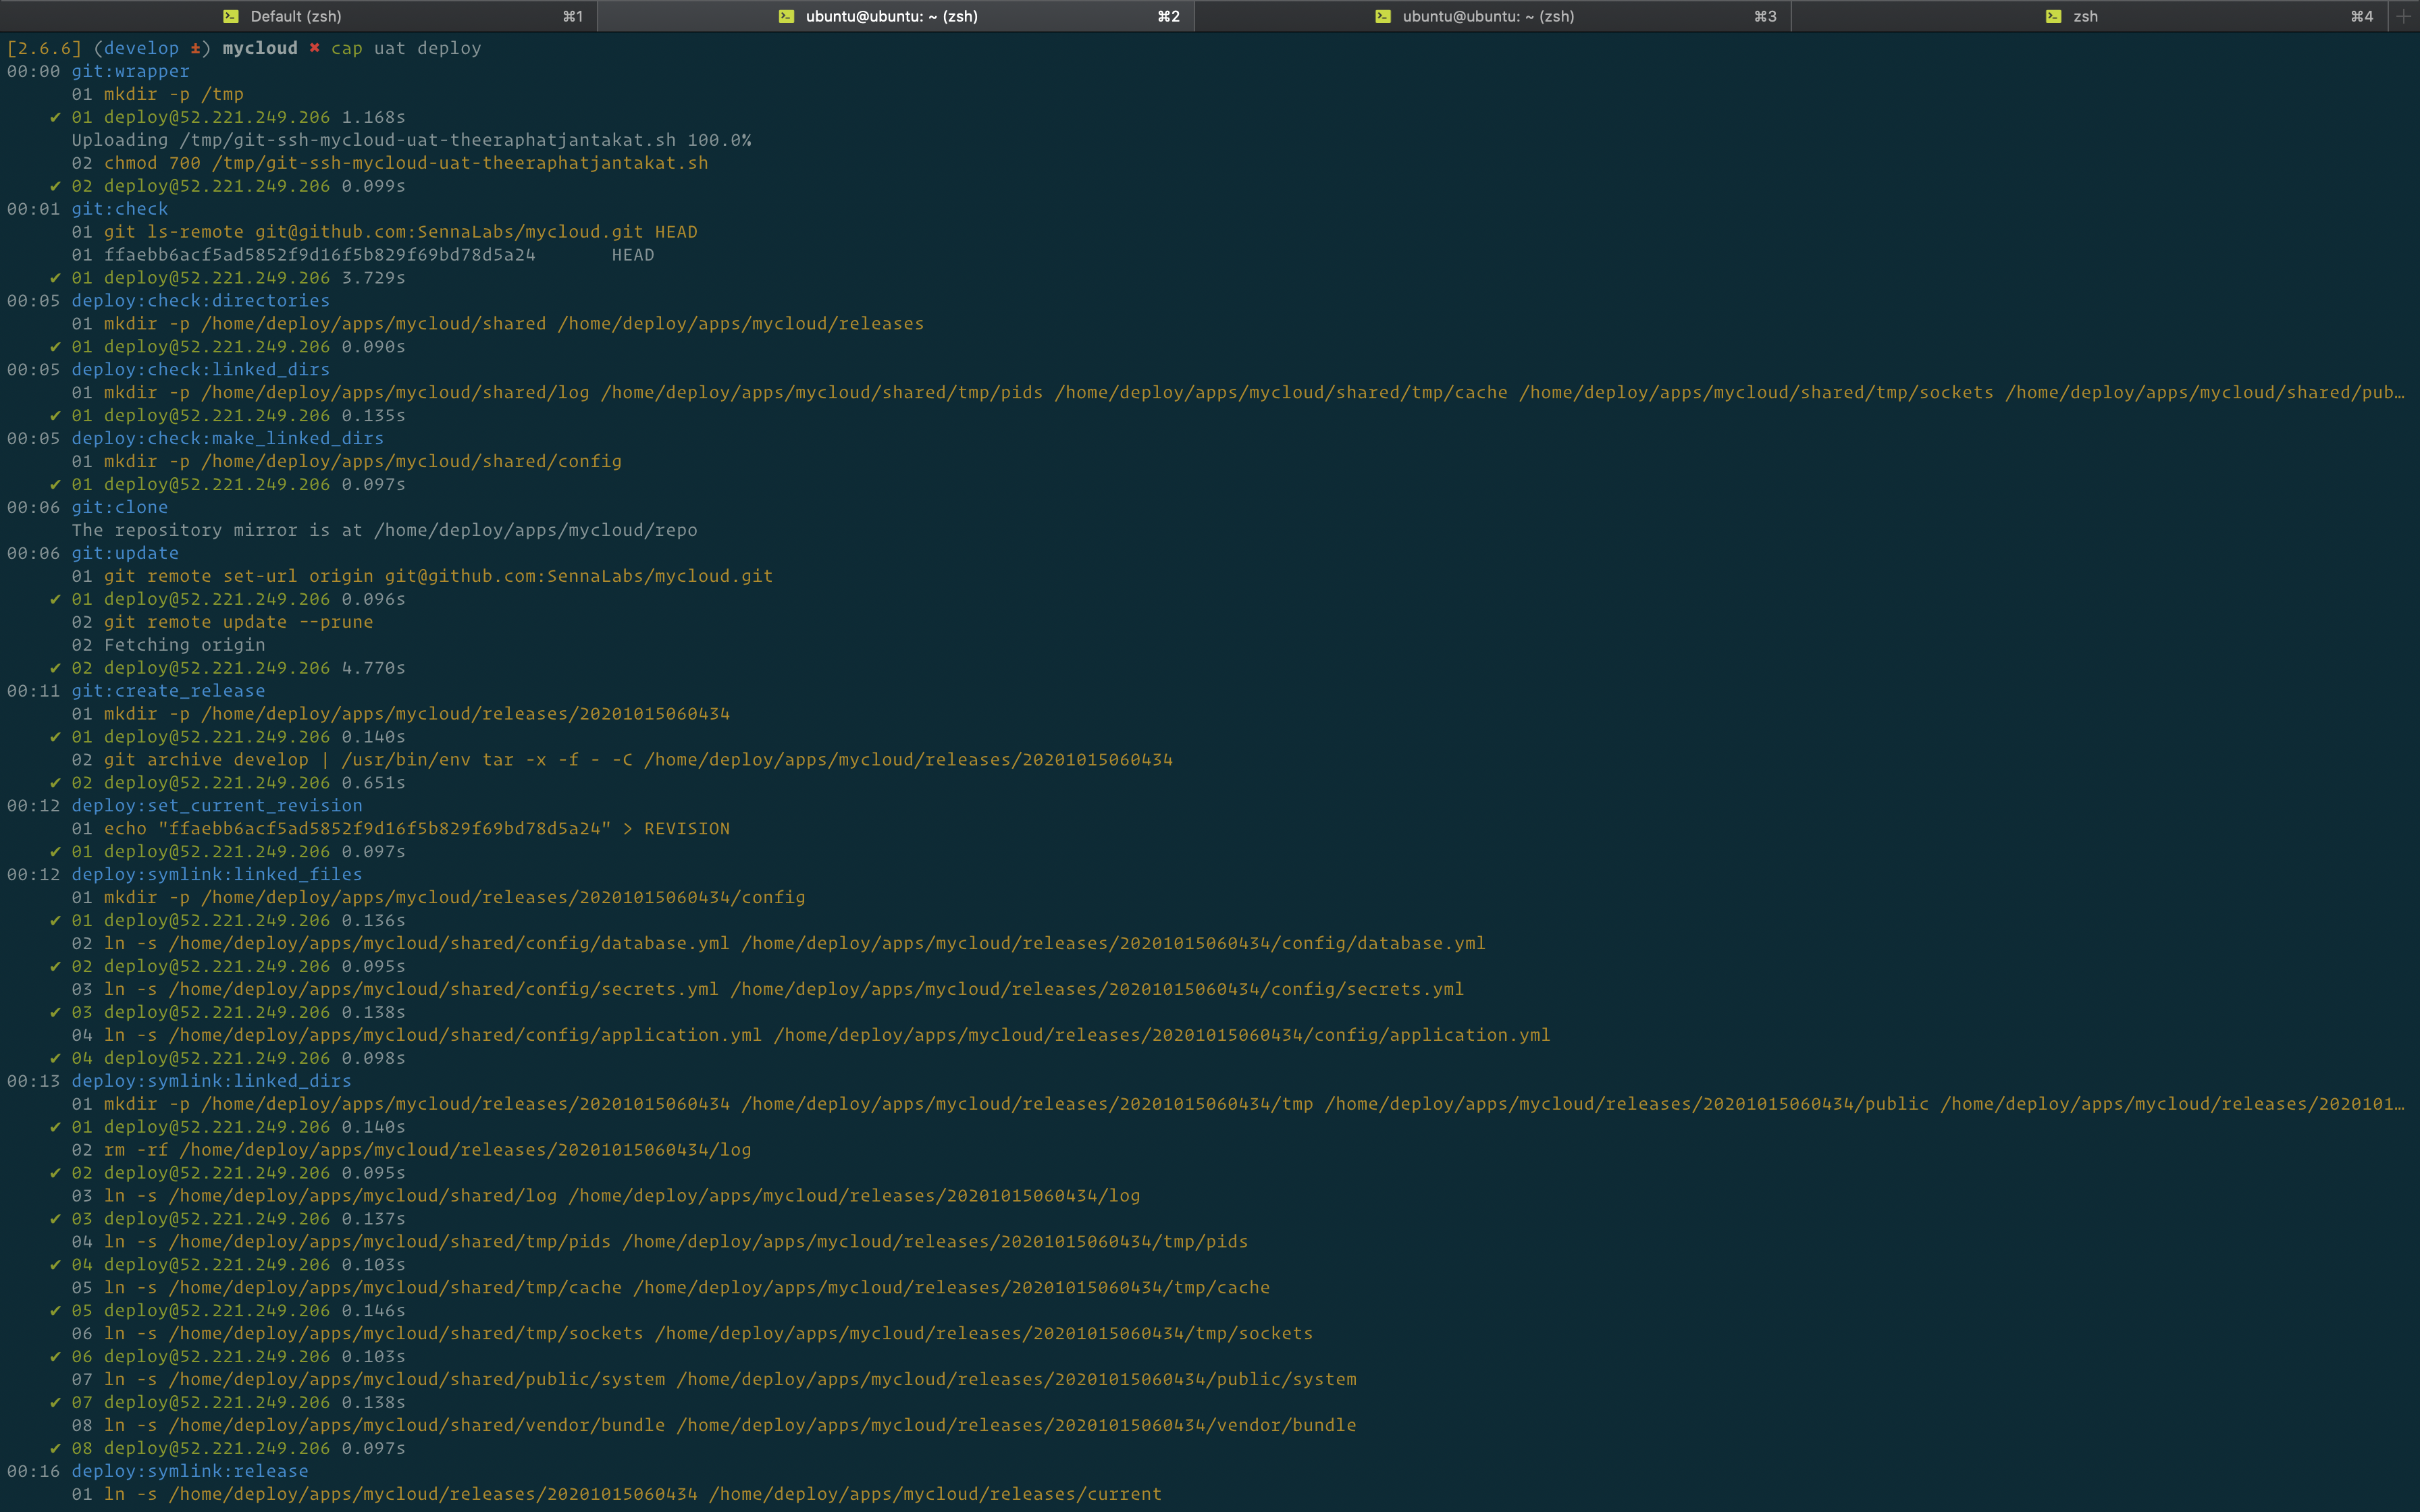Click terminal icon on zsh ⌘4 tab
This screenshot has height=1512, width=2420.
click(2053, 16)
